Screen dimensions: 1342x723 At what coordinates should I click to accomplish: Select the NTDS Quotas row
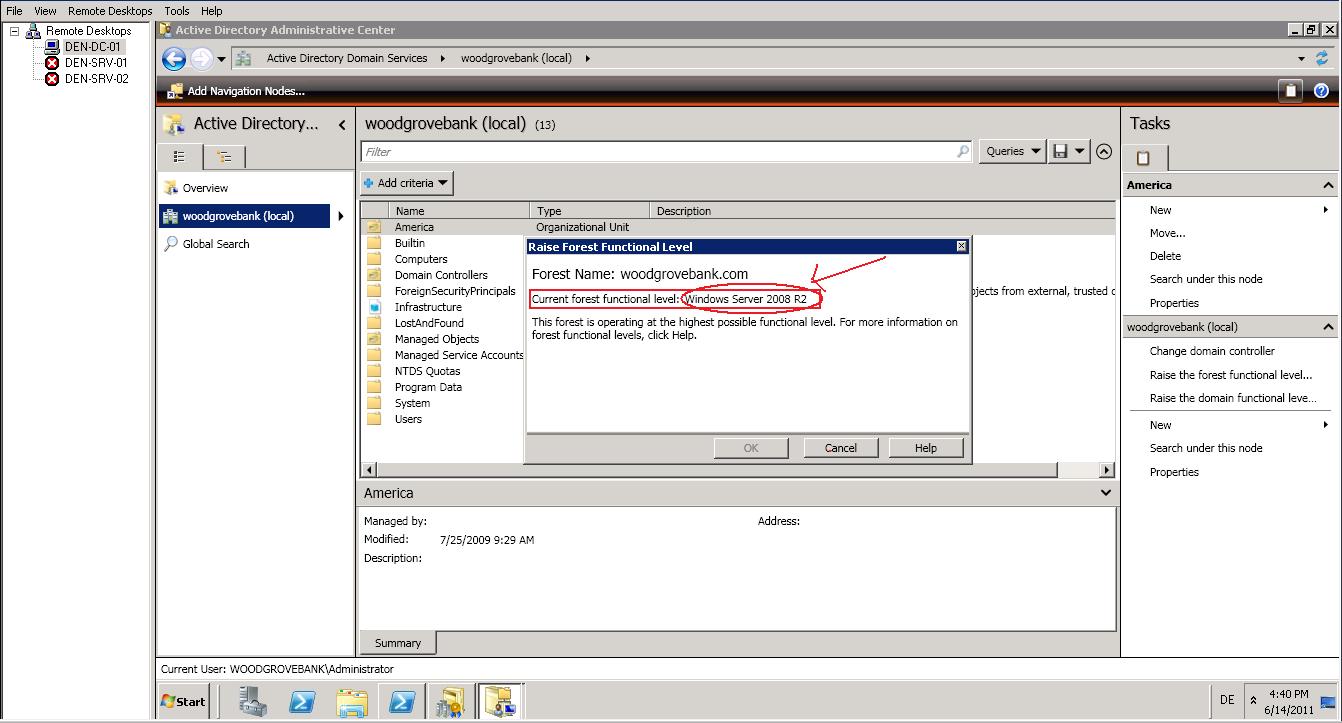click(x=427, y=371)
